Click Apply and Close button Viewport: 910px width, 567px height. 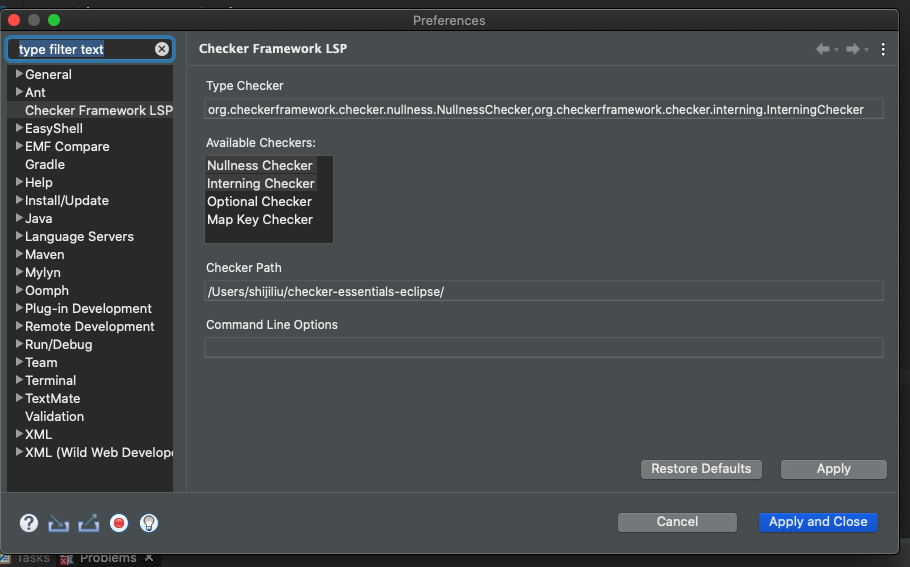click(818, 522)
